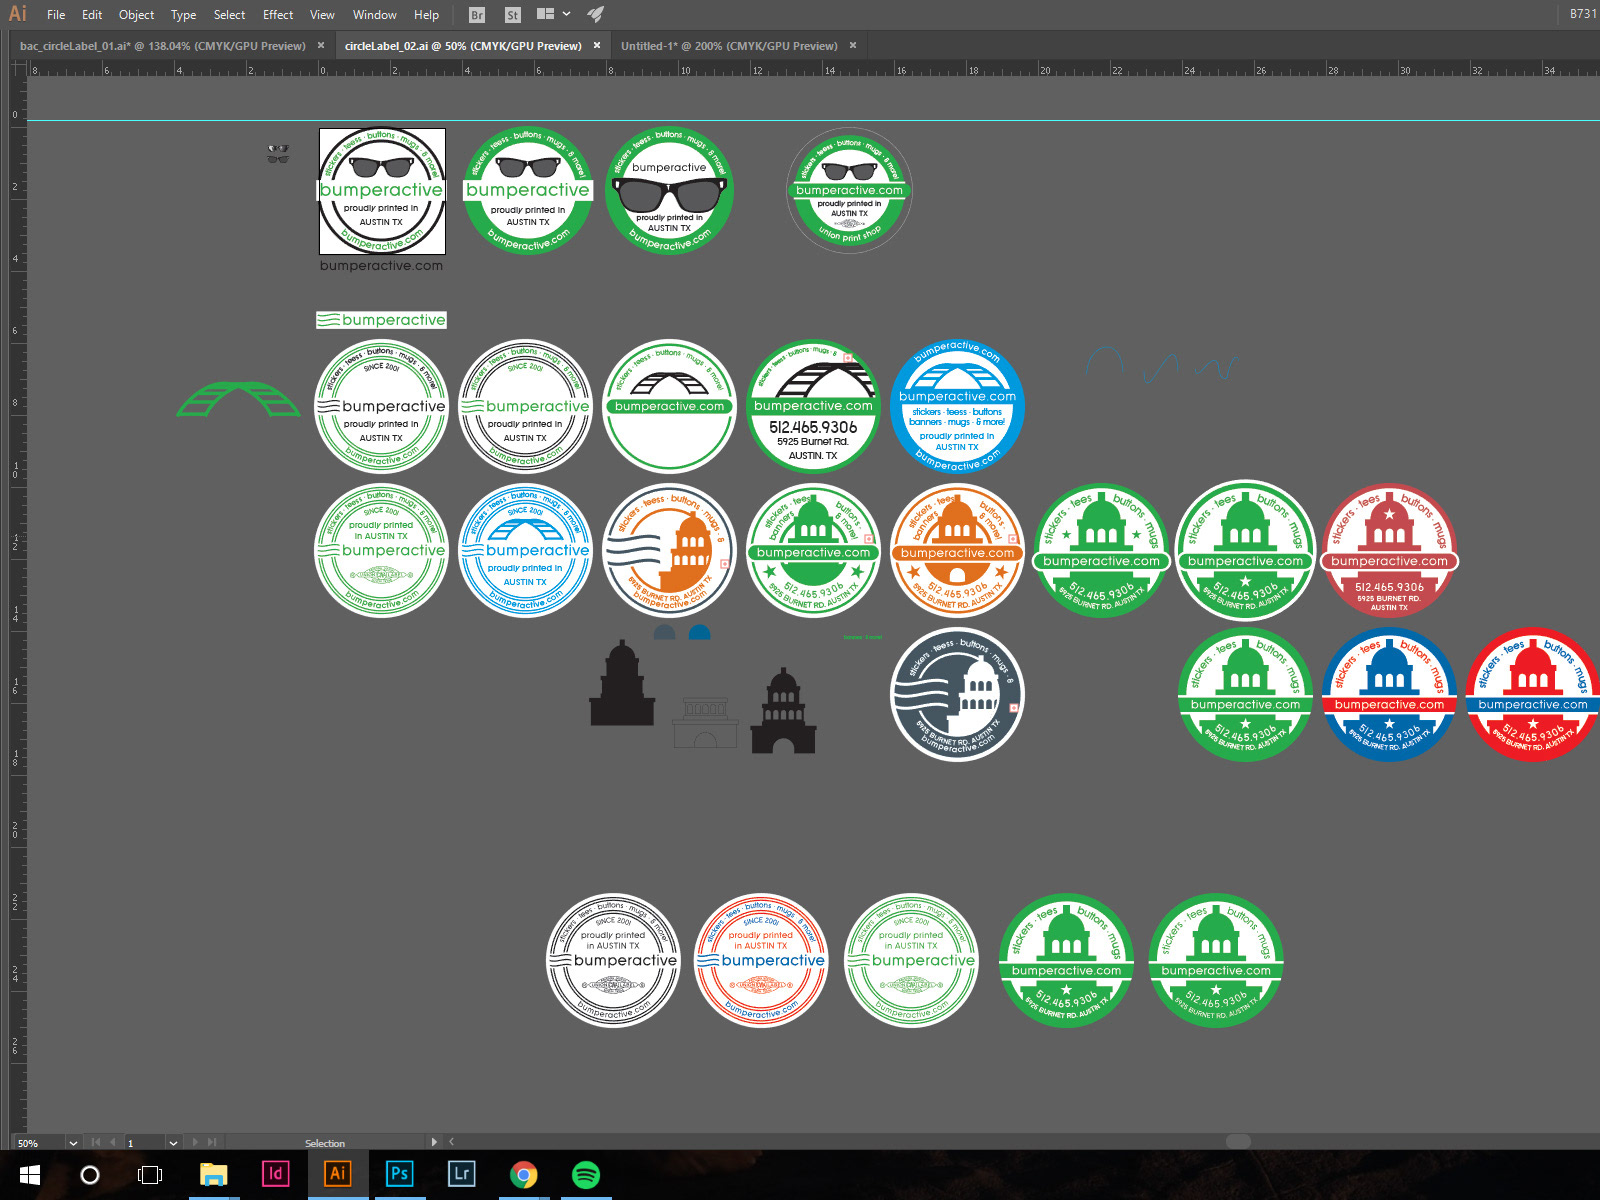Select the tall black capitol silhouette
1600x1200 pixels.
[x=621, y=685]
